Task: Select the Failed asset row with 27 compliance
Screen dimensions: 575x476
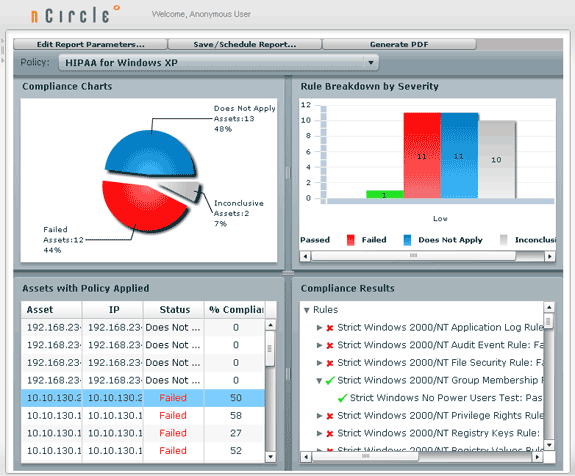Action: coord(143,433)
